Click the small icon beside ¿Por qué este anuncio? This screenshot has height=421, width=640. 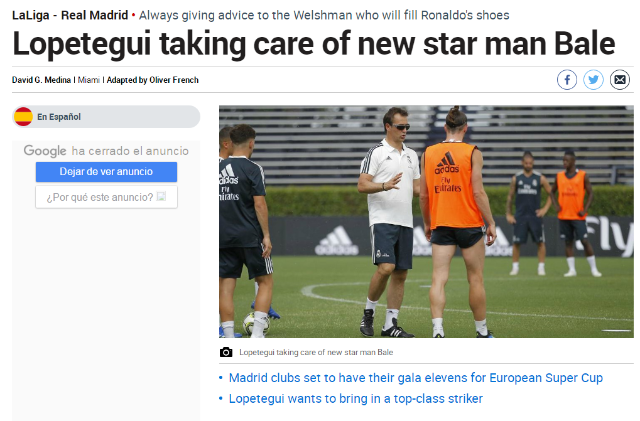(x=162, y=197)
